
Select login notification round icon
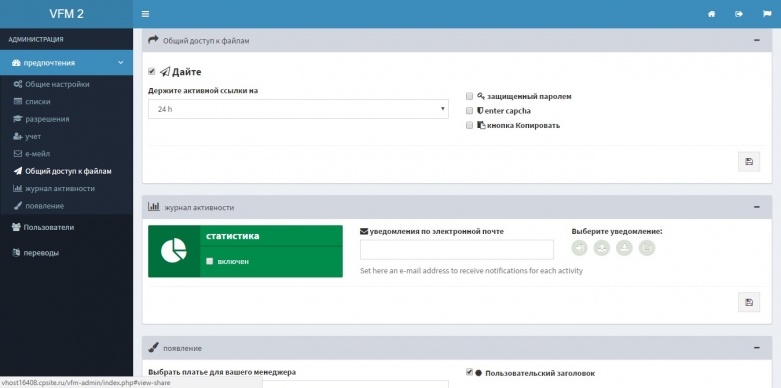pos(579,248)
